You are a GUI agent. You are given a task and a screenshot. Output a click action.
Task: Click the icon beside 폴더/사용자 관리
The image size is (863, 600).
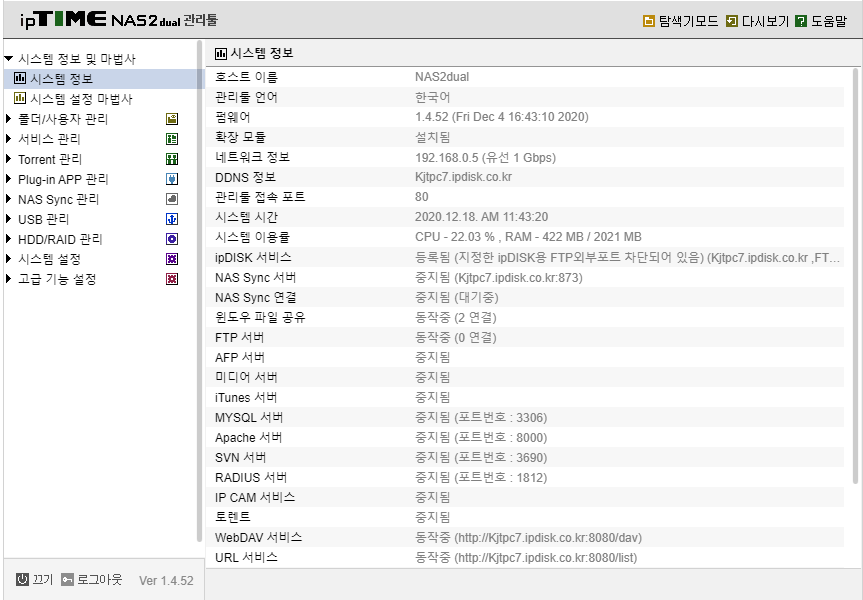172,119
